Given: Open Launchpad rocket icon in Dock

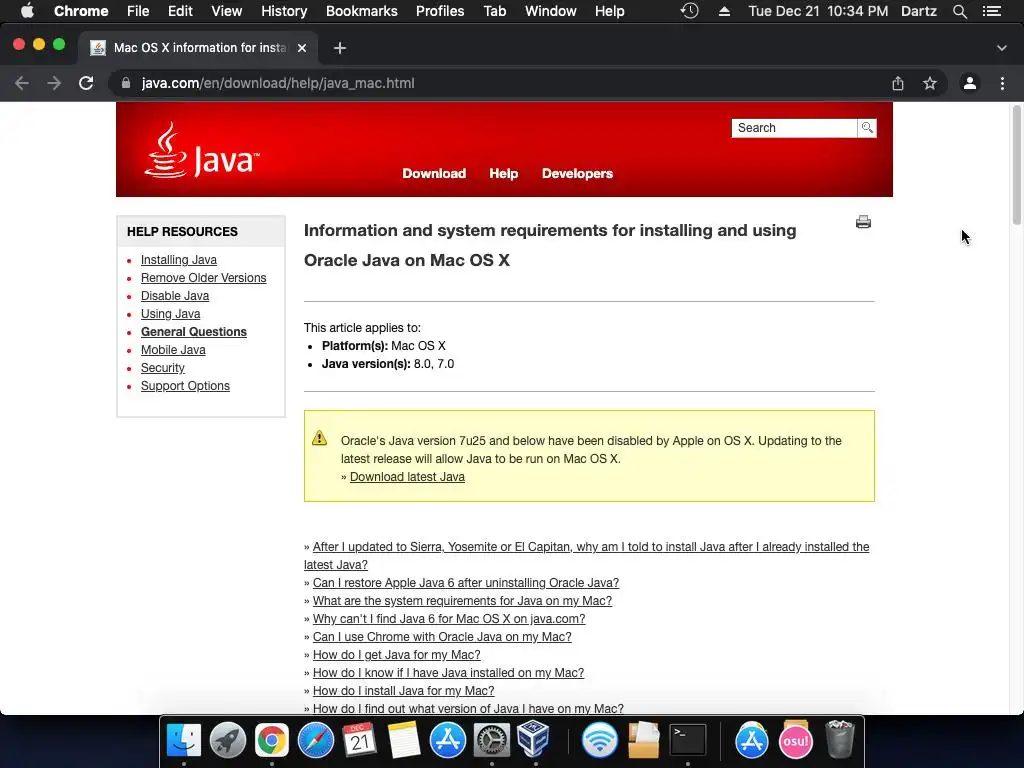Looking at the screenshot, I should [x=228, y=740].
